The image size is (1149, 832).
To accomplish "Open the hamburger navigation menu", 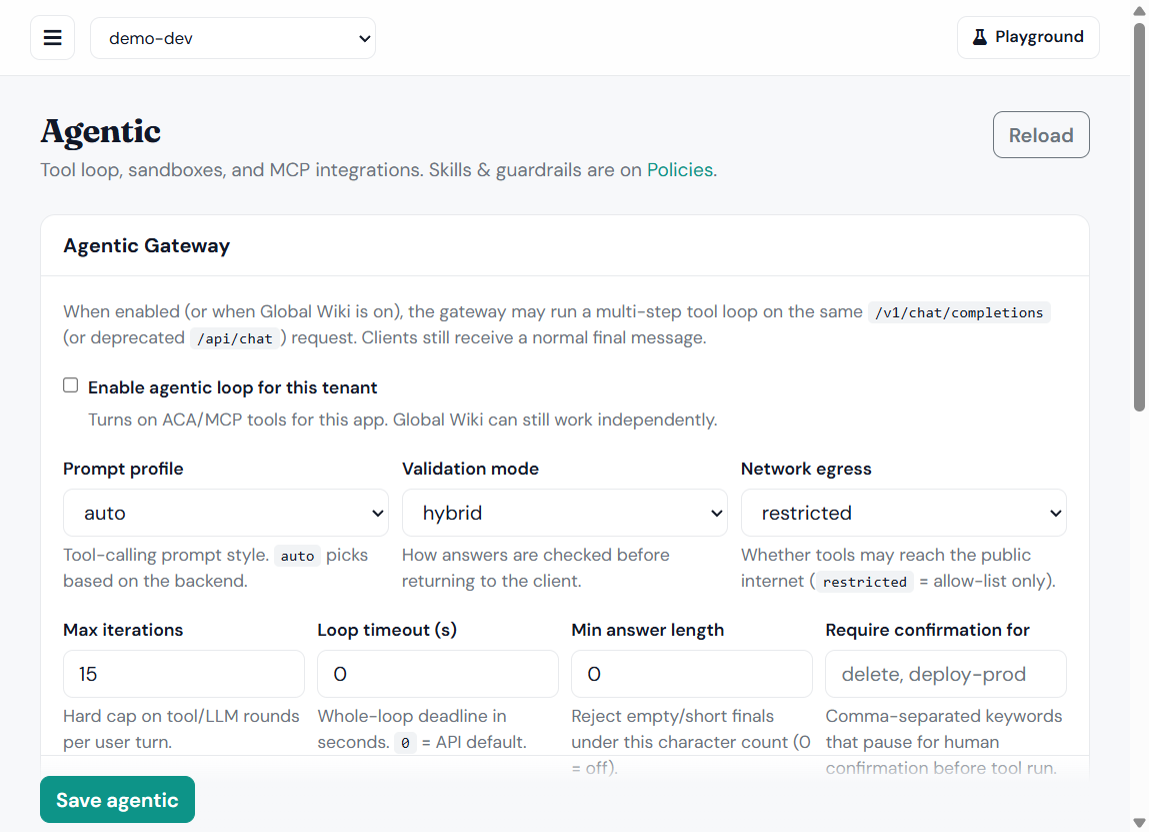I will (52, 37).
